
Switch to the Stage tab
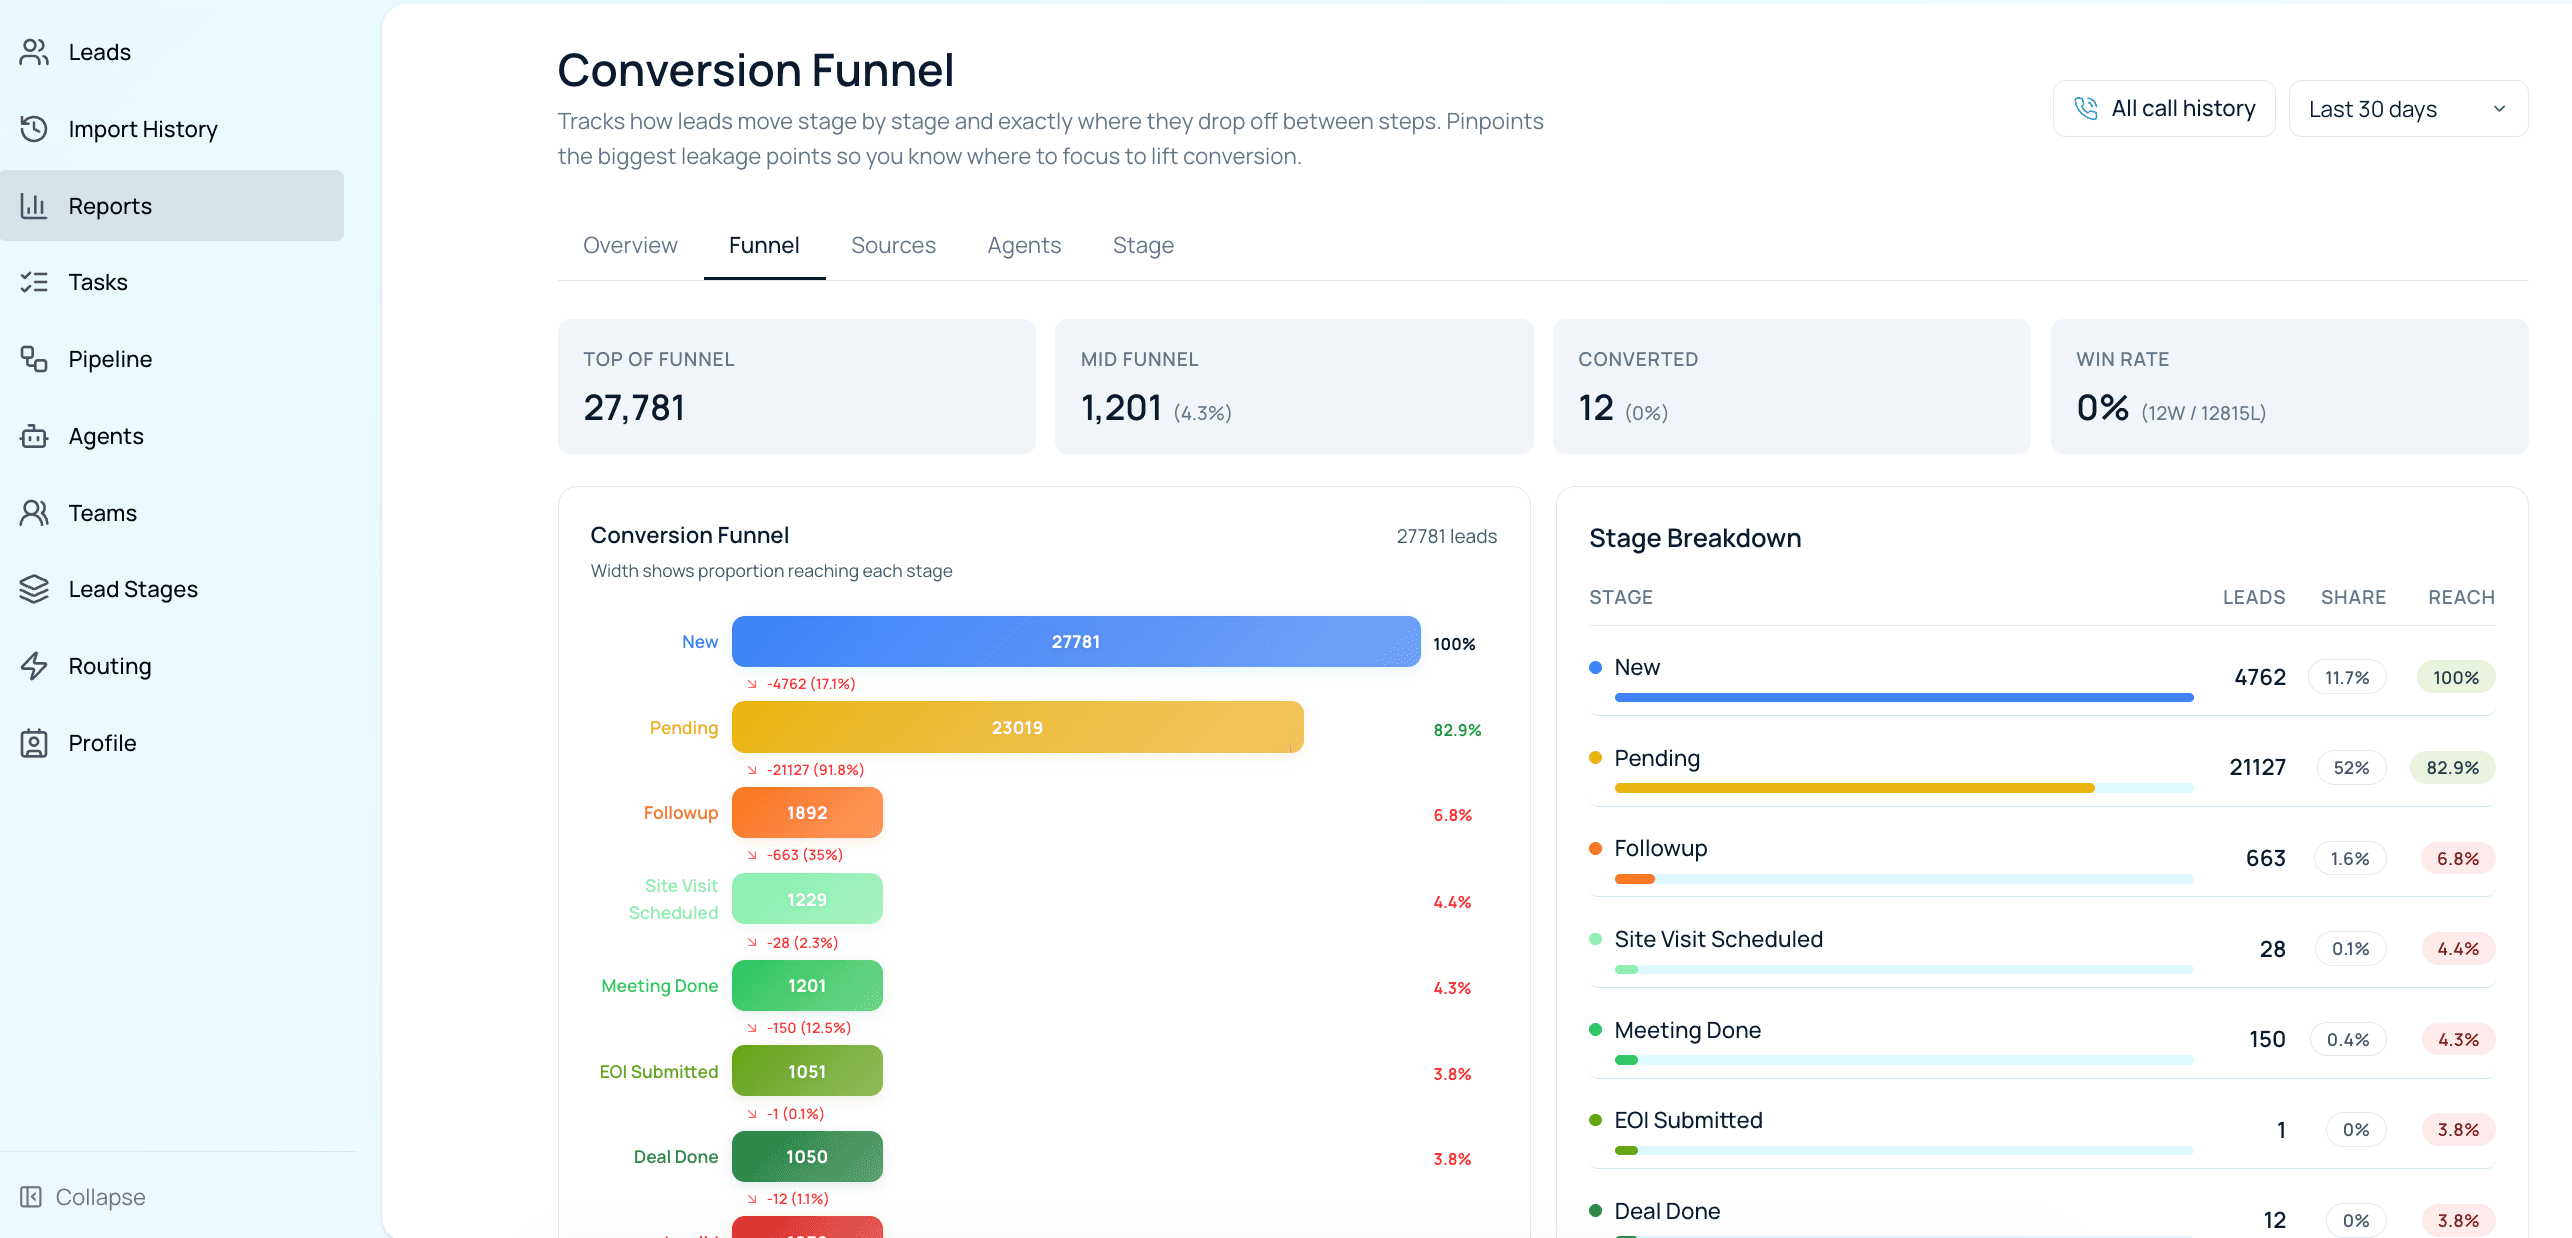pyautogui.click(x=1143, y=245)
